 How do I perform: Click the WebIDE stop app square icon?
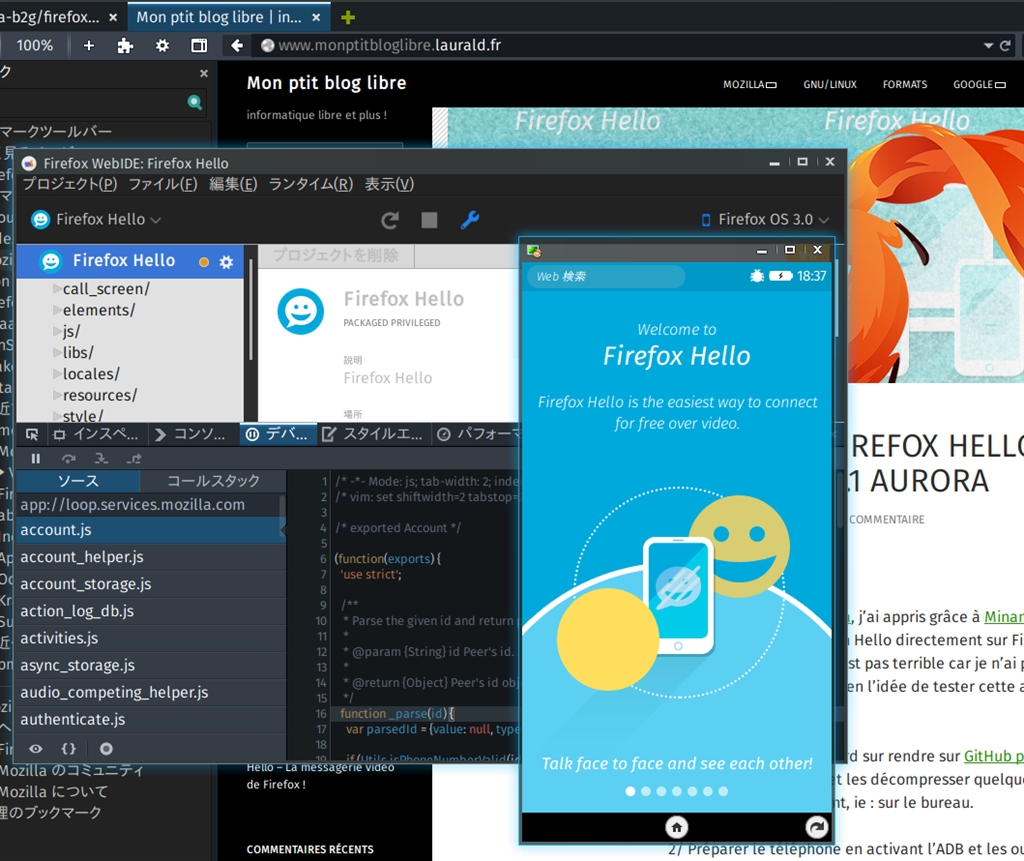[429, 220]
